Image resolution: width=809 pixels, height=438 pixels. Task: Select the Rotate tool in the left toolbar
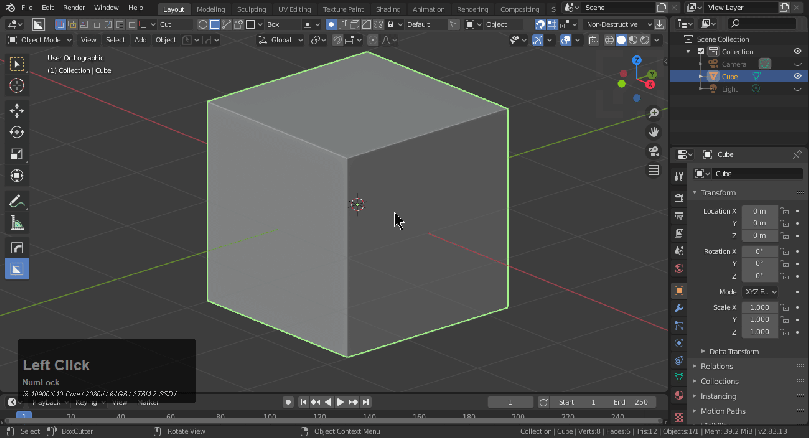[x=17, y=132]
